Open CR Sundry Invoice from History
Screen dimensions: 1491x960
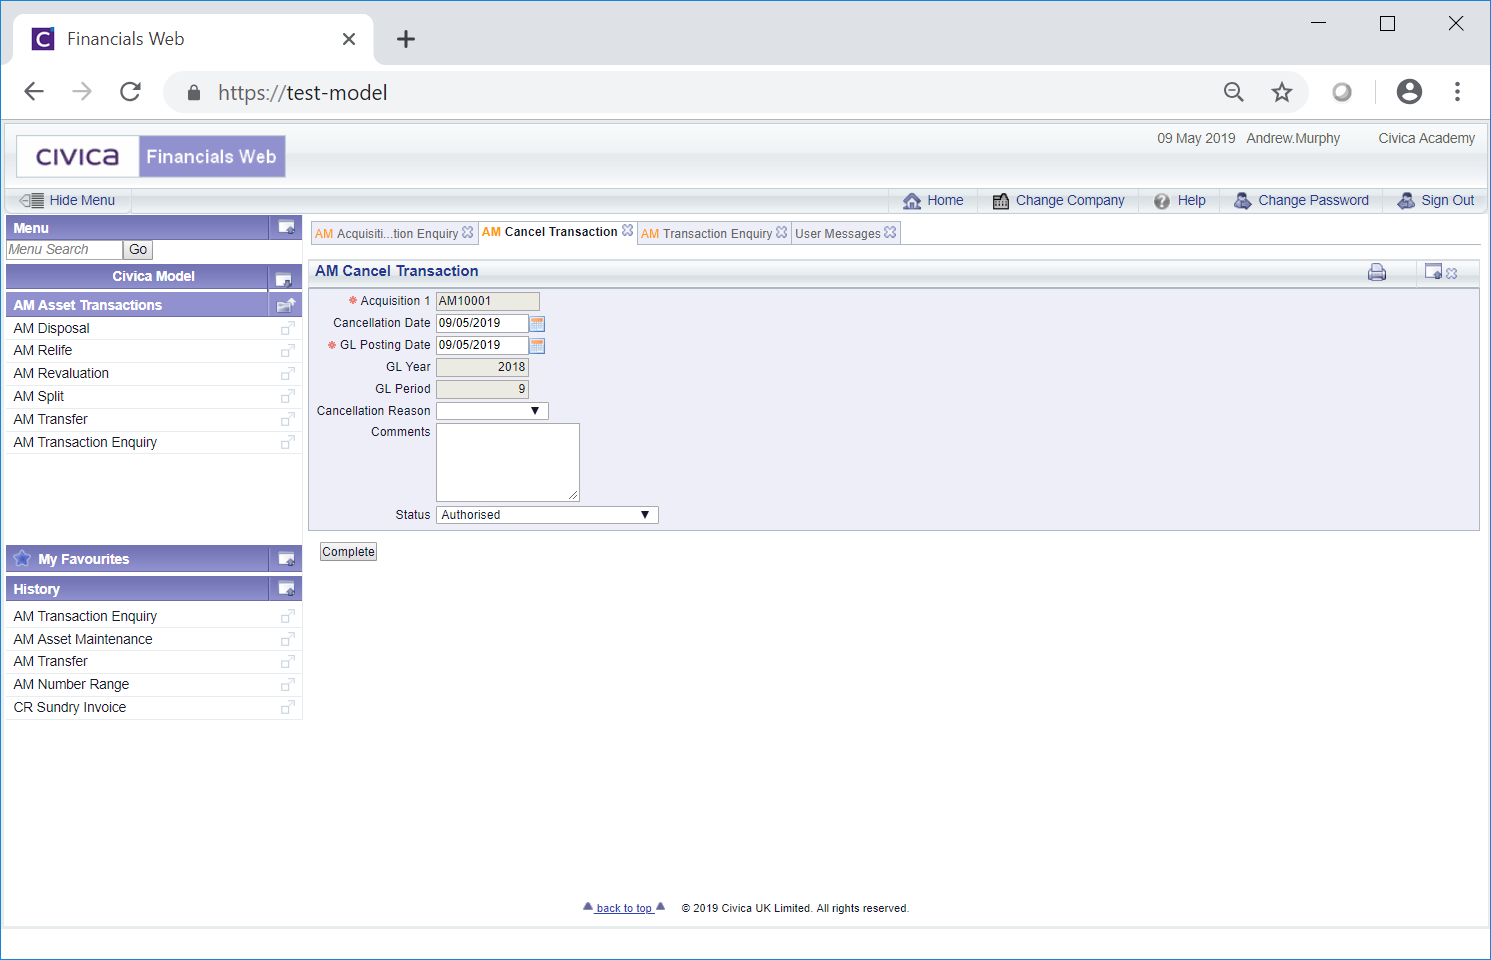(x=70, y=708)
